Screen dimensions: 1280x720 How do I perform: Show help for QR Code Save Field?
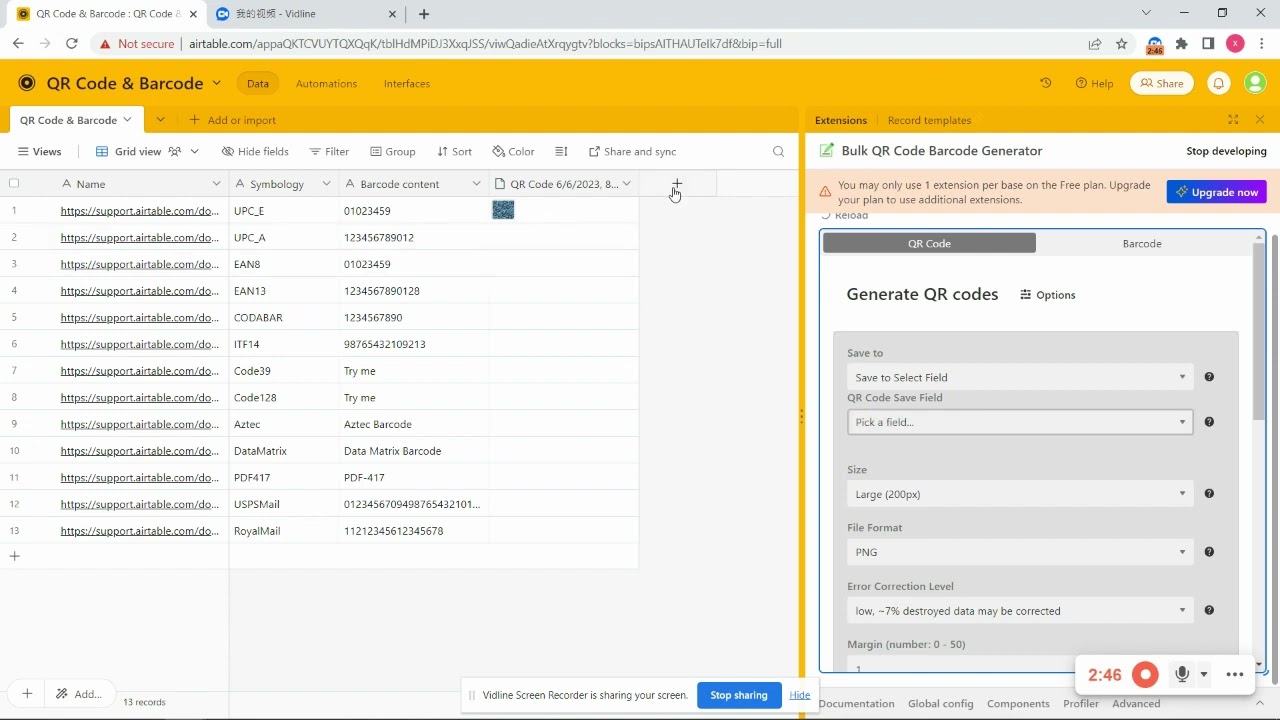[x=1209, y=422]
